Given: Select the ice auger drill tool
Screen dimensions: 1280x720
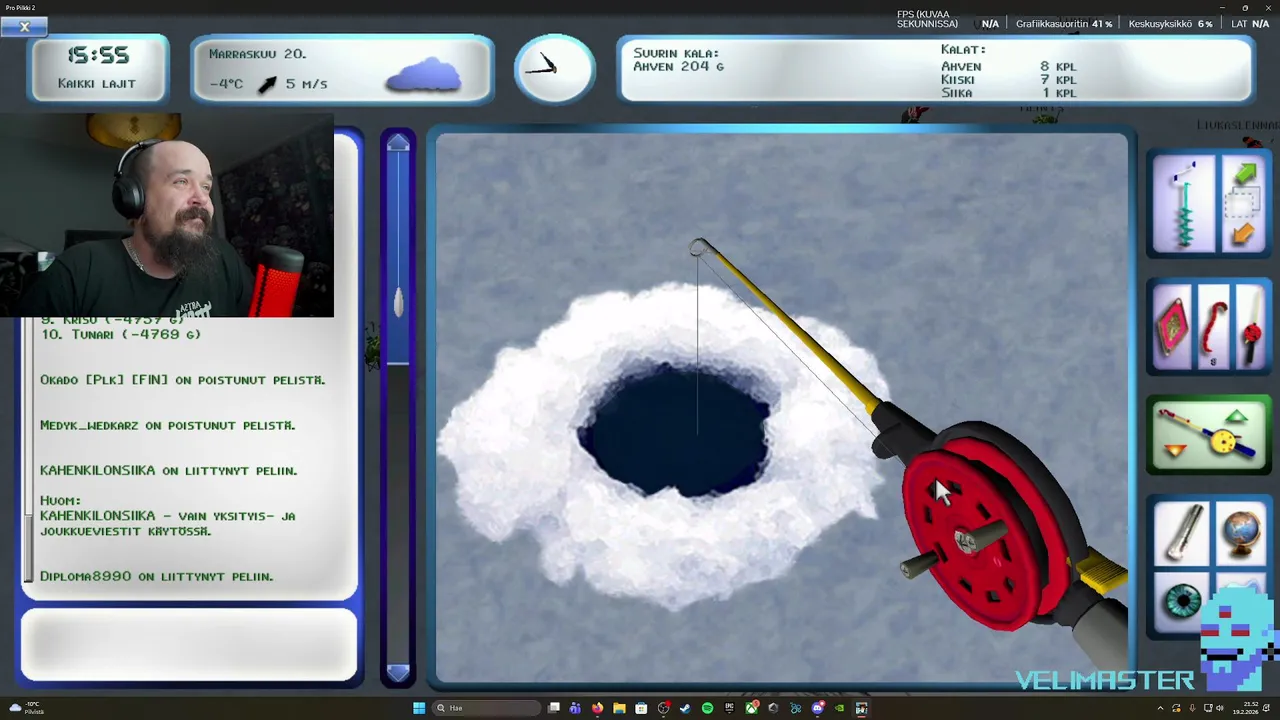Looking at the screenshot, I should (x=1185, y=204).
